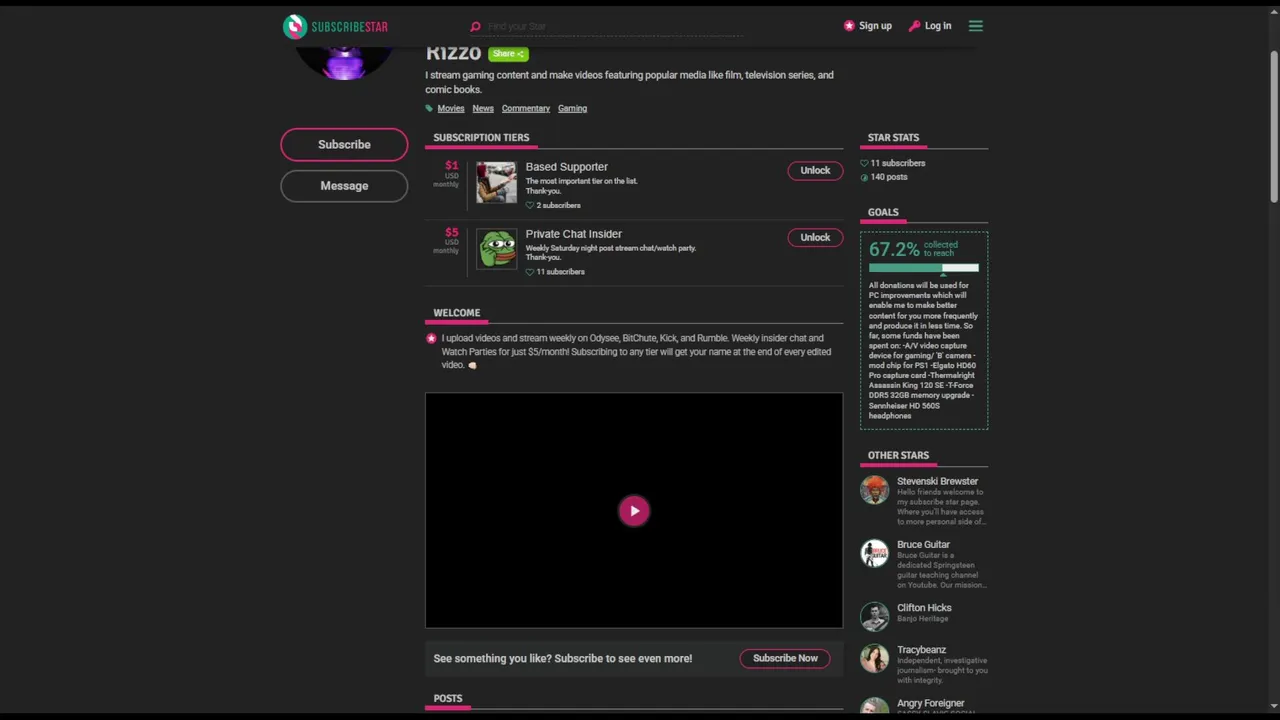
Task: Open Stevenski Brewster's avatar
Action: (x=875, y=490)
